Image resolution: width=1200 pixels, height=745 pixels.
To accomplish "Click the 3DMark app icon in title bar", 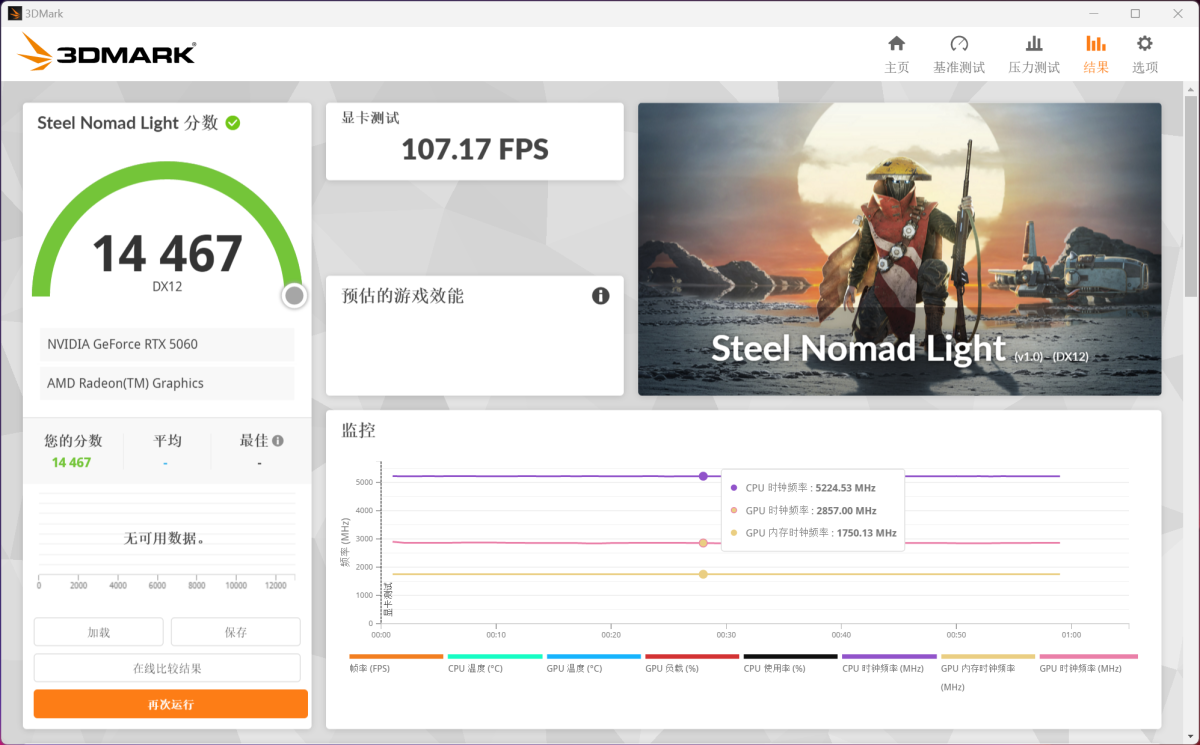I will [x=15, y=13].
